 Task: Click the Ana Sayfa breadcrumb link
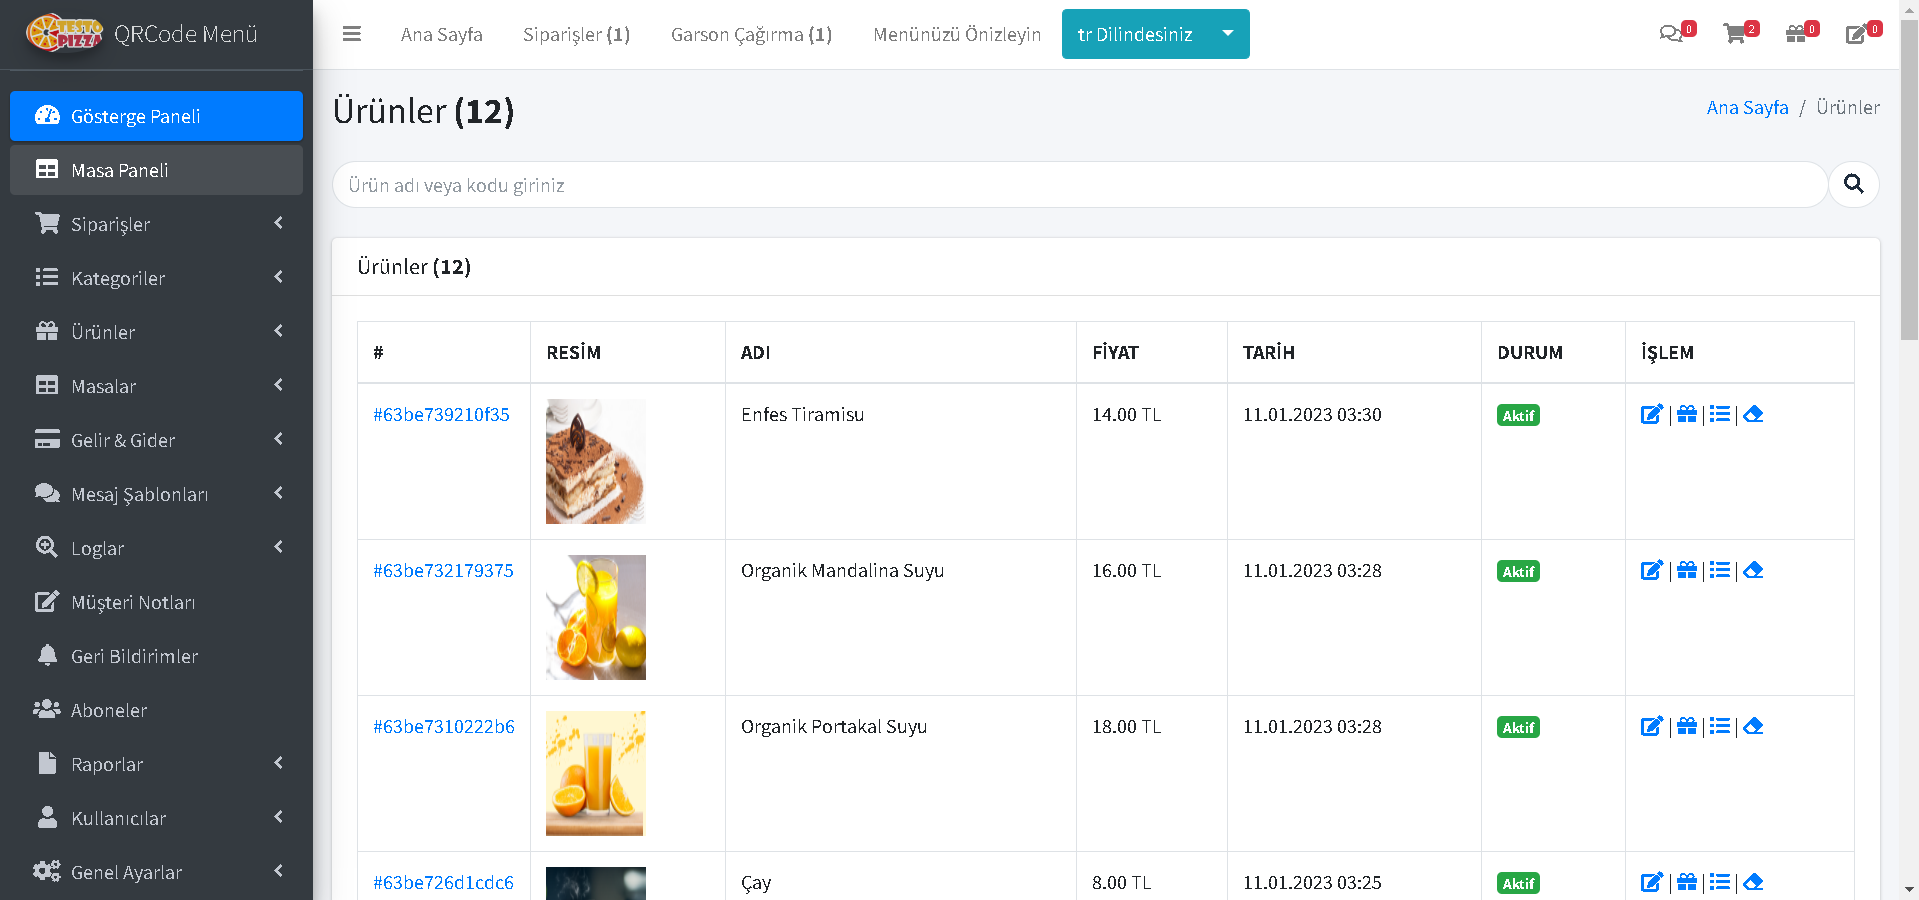pyautogui.click(x=1747, y=107)
